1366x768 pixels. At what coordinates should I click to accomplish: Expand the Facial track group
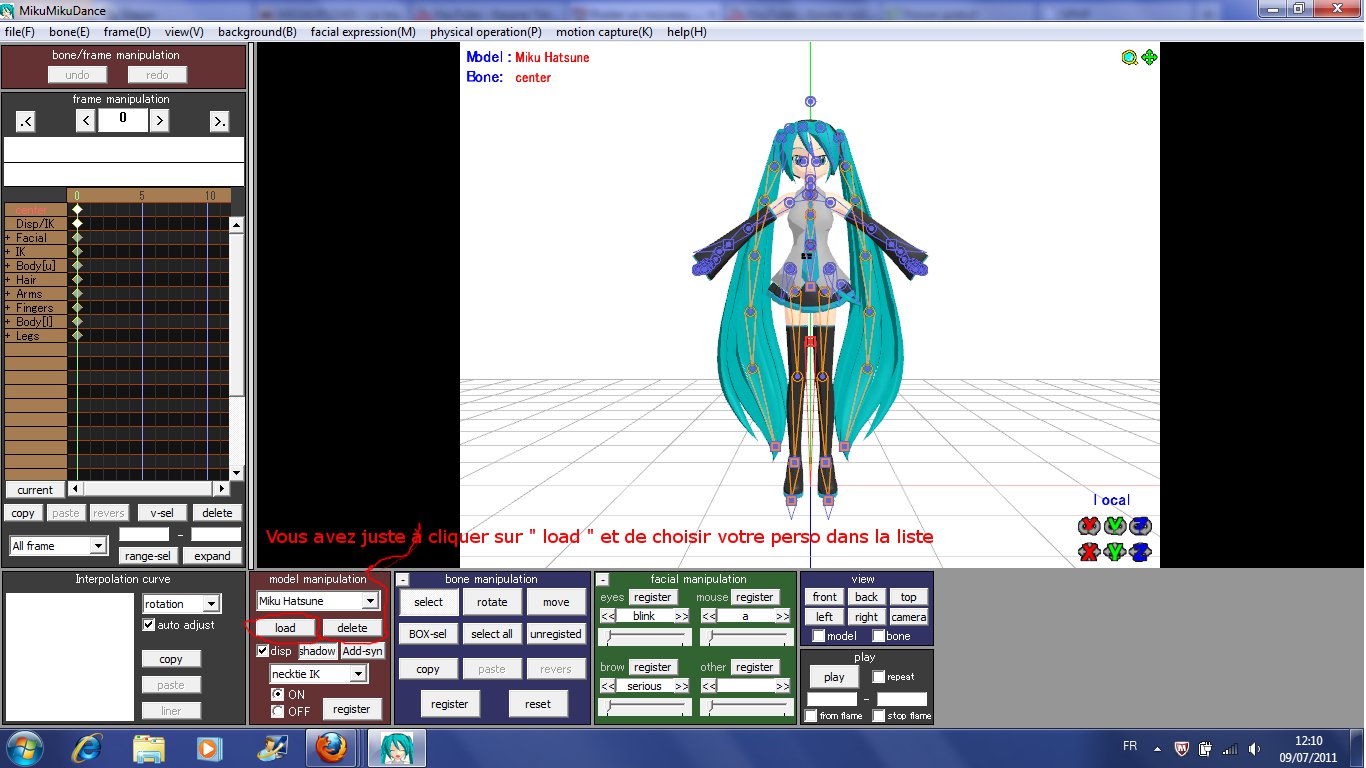coord(8,238)
